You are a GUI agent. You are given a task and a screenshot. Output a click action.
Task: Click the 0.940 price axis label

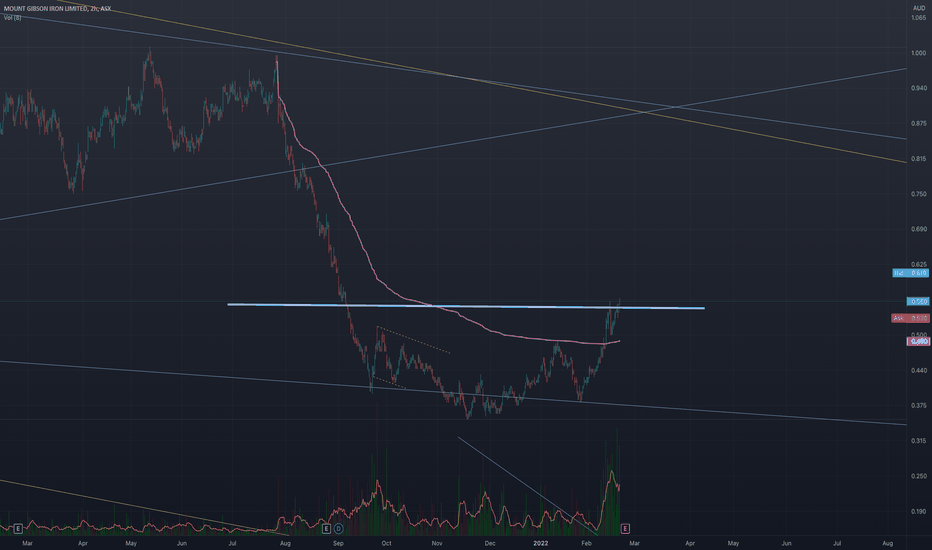pos(918,88)
